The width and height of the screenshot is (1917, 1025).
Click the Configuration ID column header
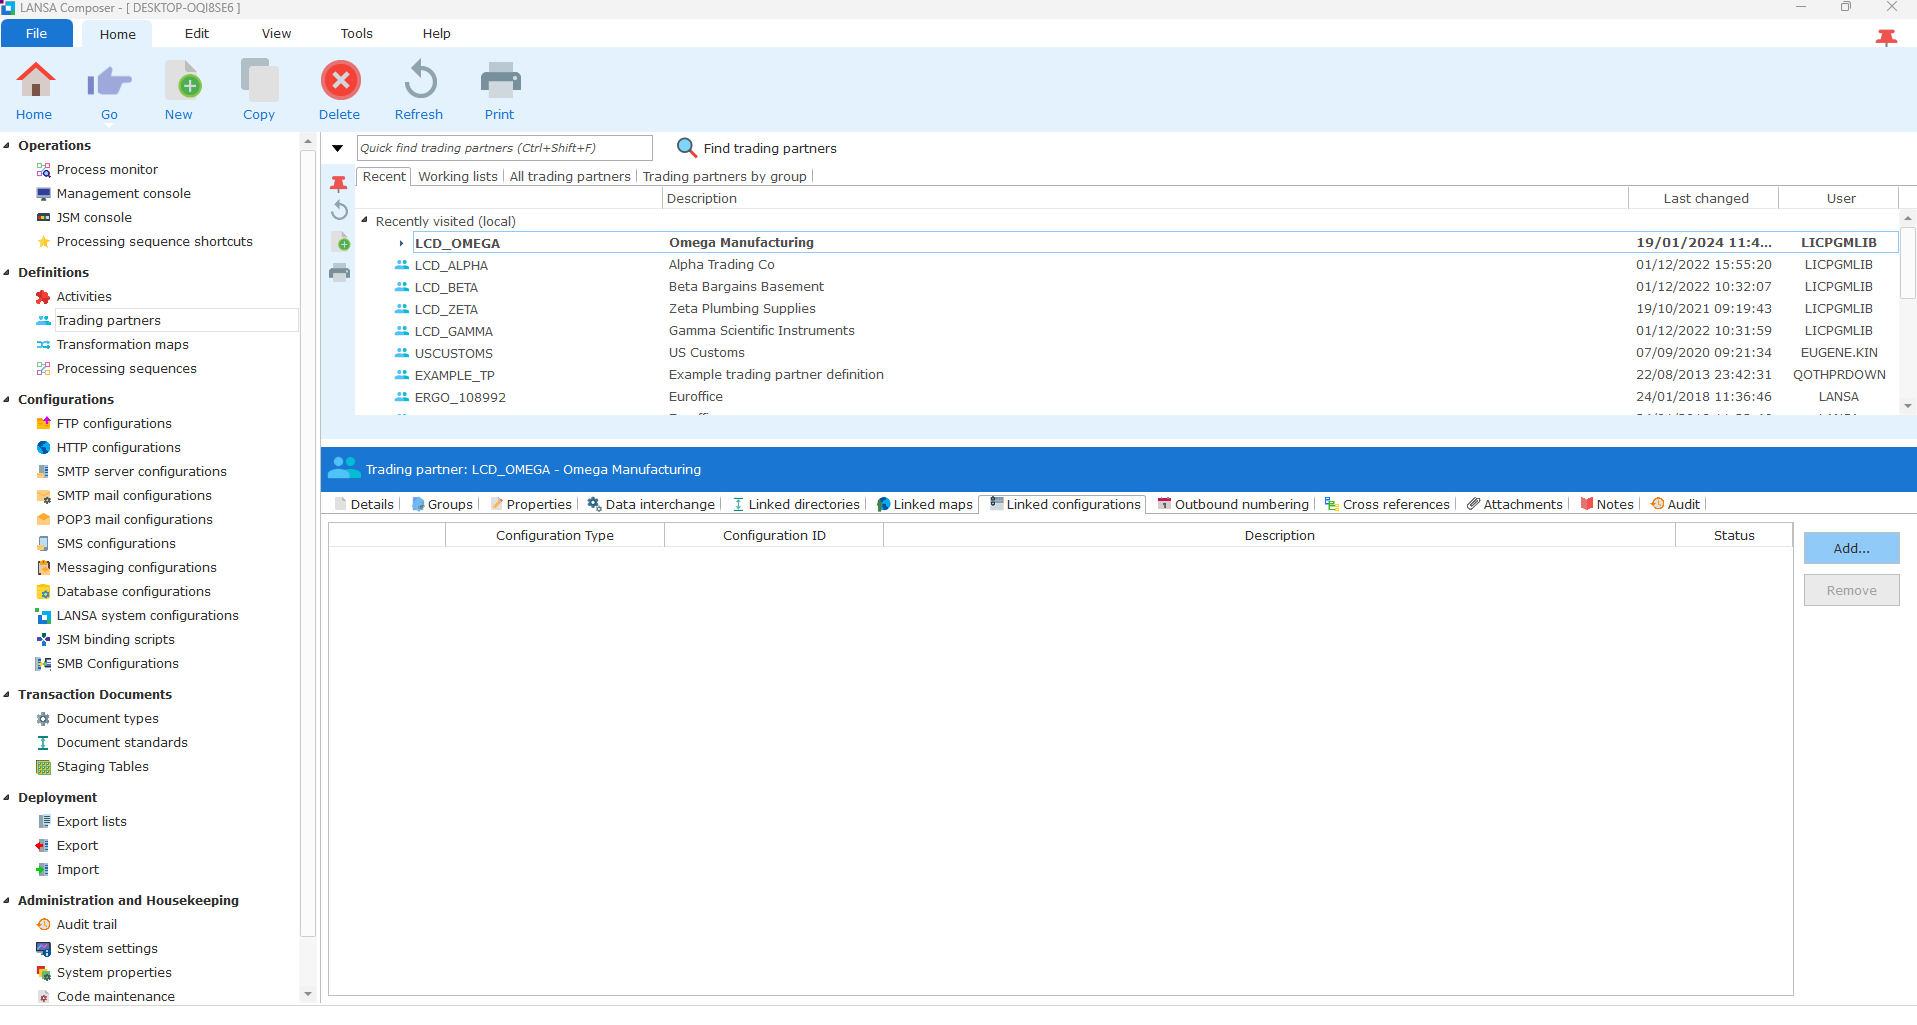774,536
